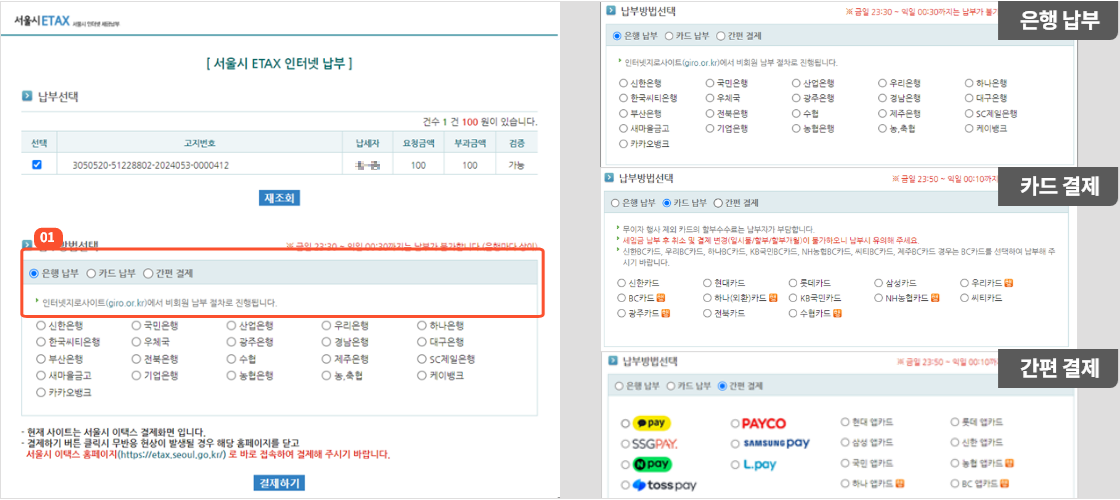Viewport: 1120px width, 500px height.
Task: Select the 국민 앱카드 radio button
Action: click(x=845, y=463)
